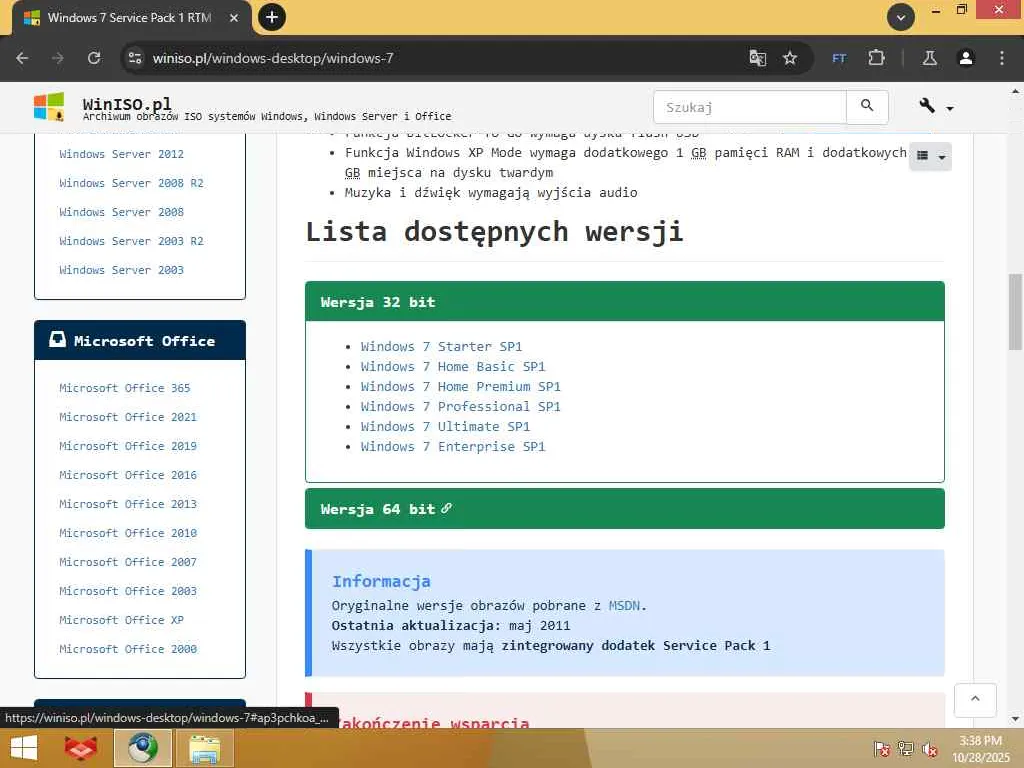This screenshot has height=768, width=1024.
Task: Click the network tray icon
Action: click(906, 748)
